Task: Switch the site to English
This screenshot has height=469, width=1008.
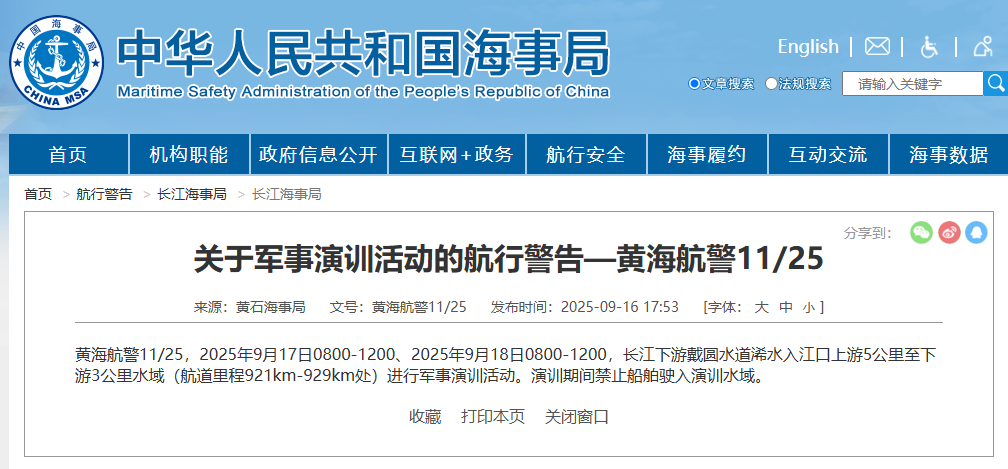Action: pos(808,47)
